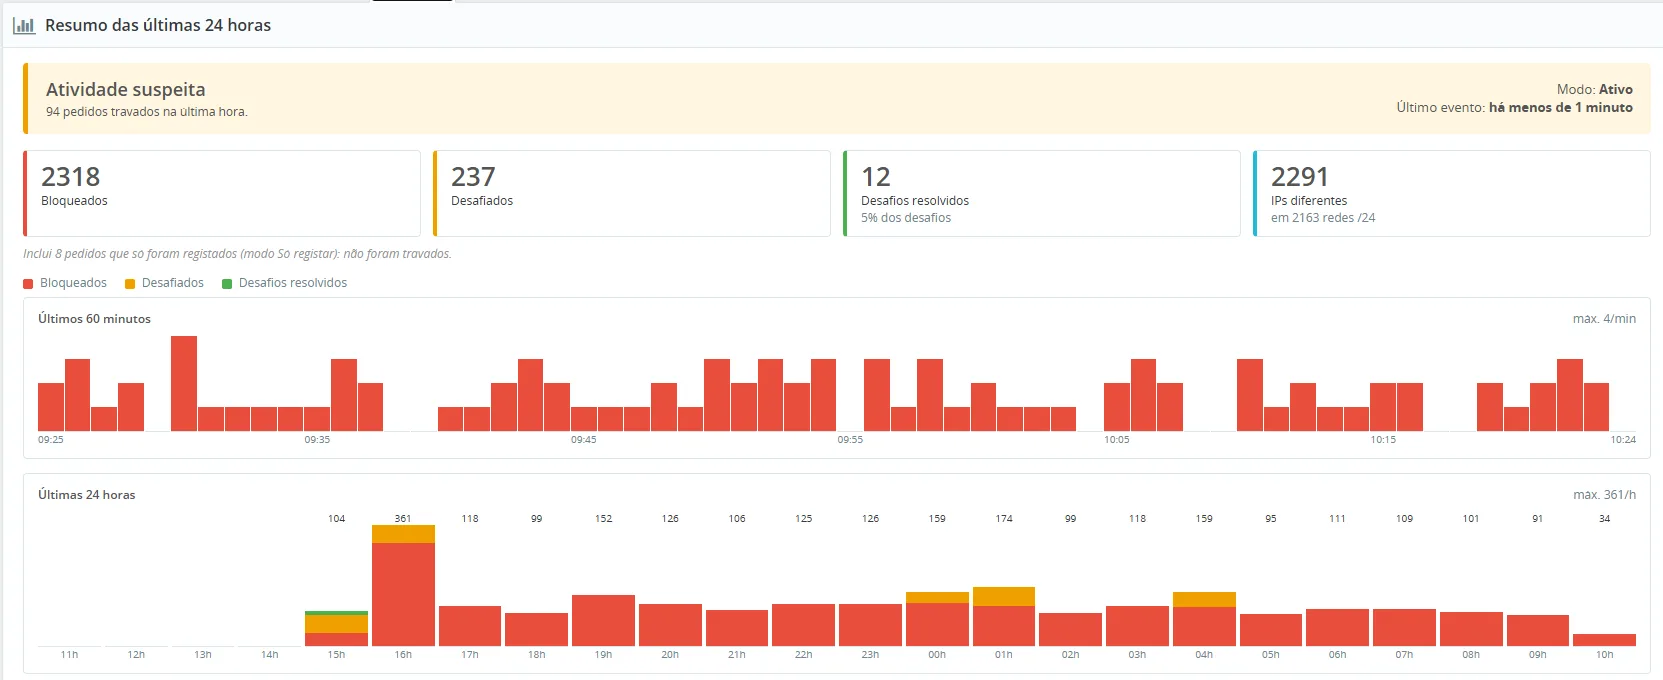Select the 01h bar showing 174
The height and width of the screenshot is (680, 1663).
(1004, 616)
